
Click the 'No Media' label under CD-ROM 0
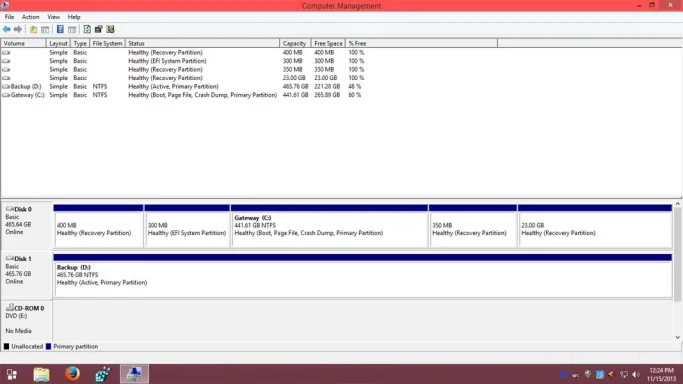pos(18,331)
